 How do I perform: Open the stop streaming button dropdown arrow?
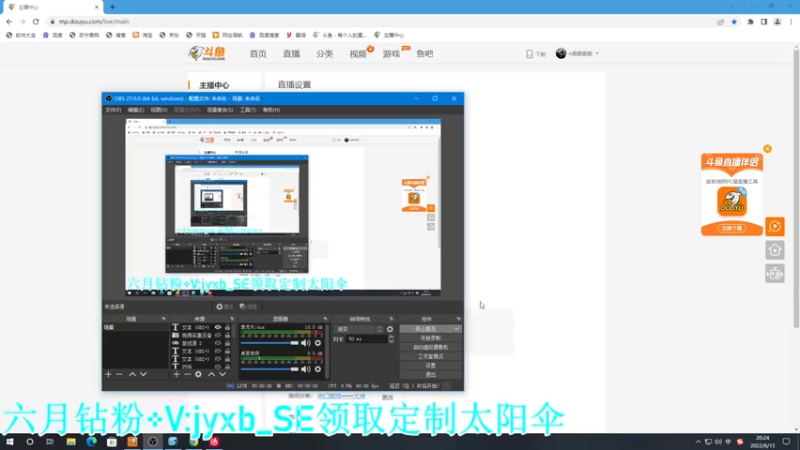tap(457, 329)
